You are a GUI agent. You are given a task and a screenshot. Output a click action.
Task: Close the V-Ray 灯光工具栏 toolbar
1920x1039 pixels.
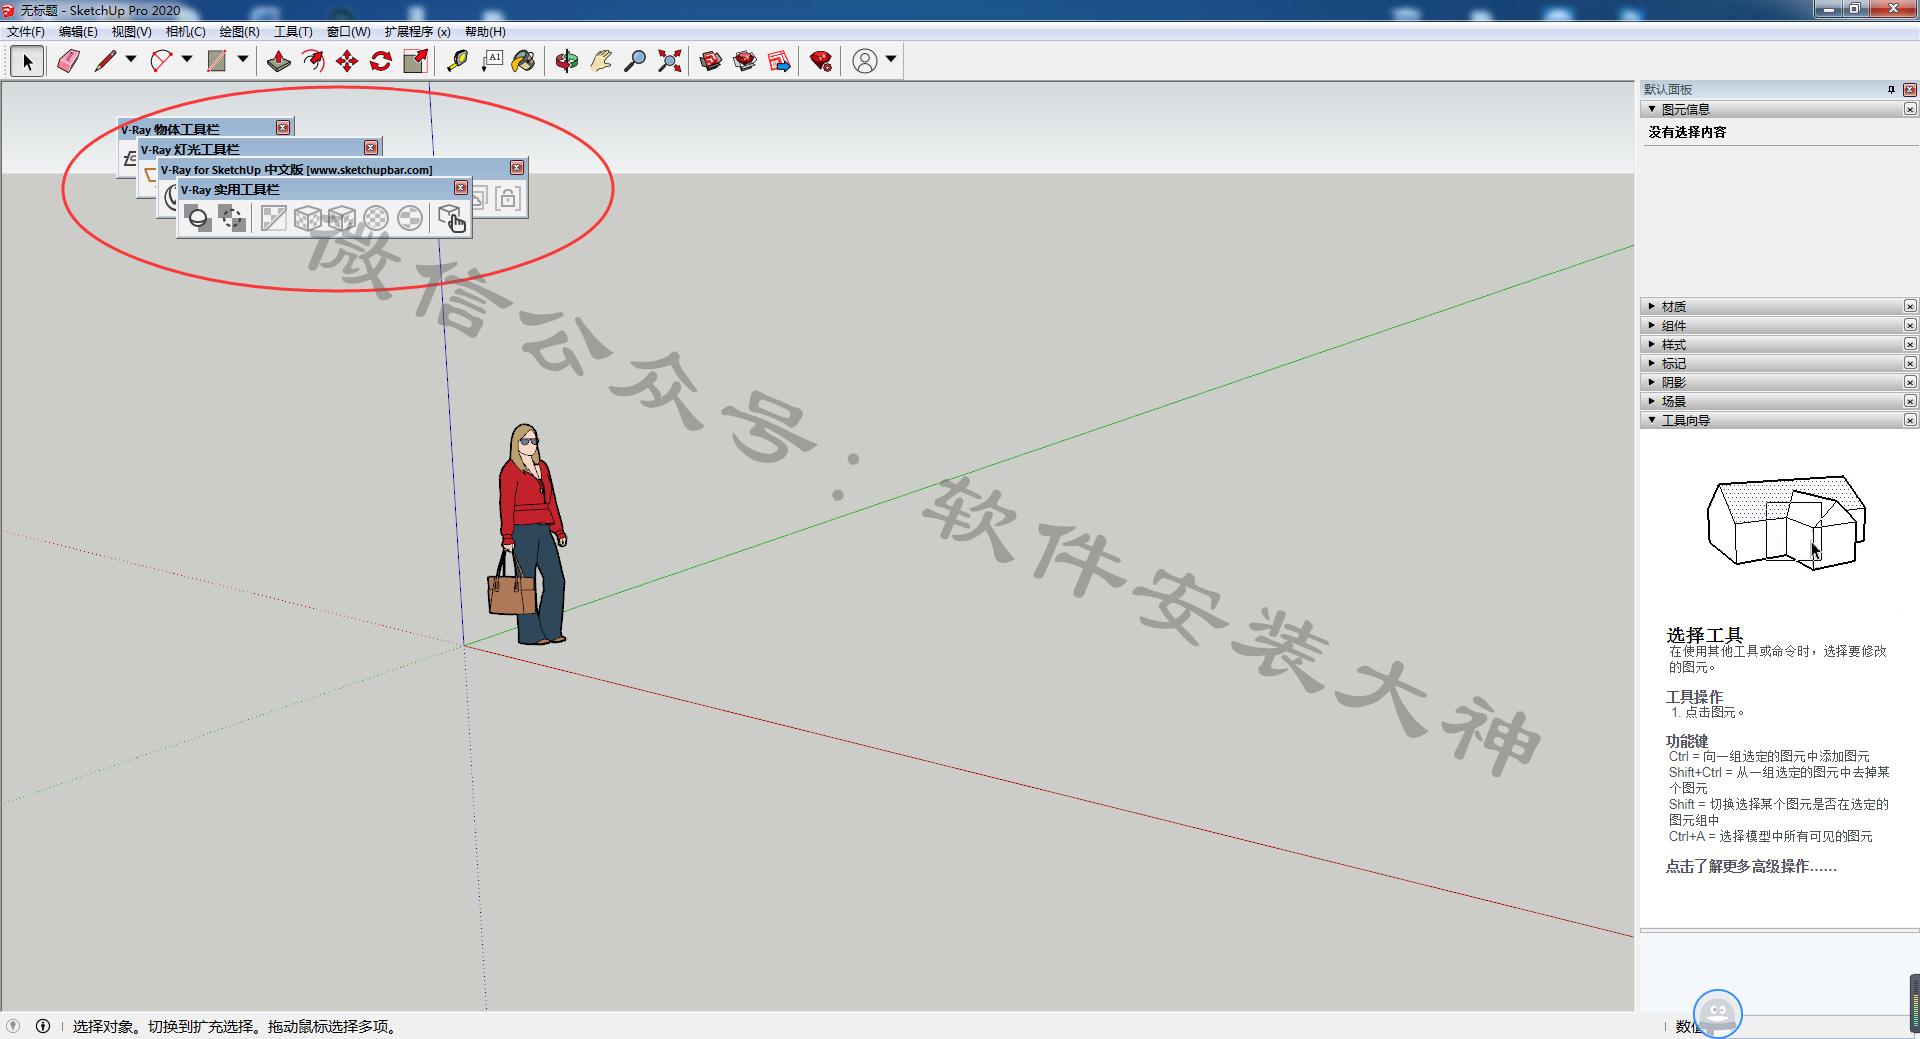[x=371, y=148]
